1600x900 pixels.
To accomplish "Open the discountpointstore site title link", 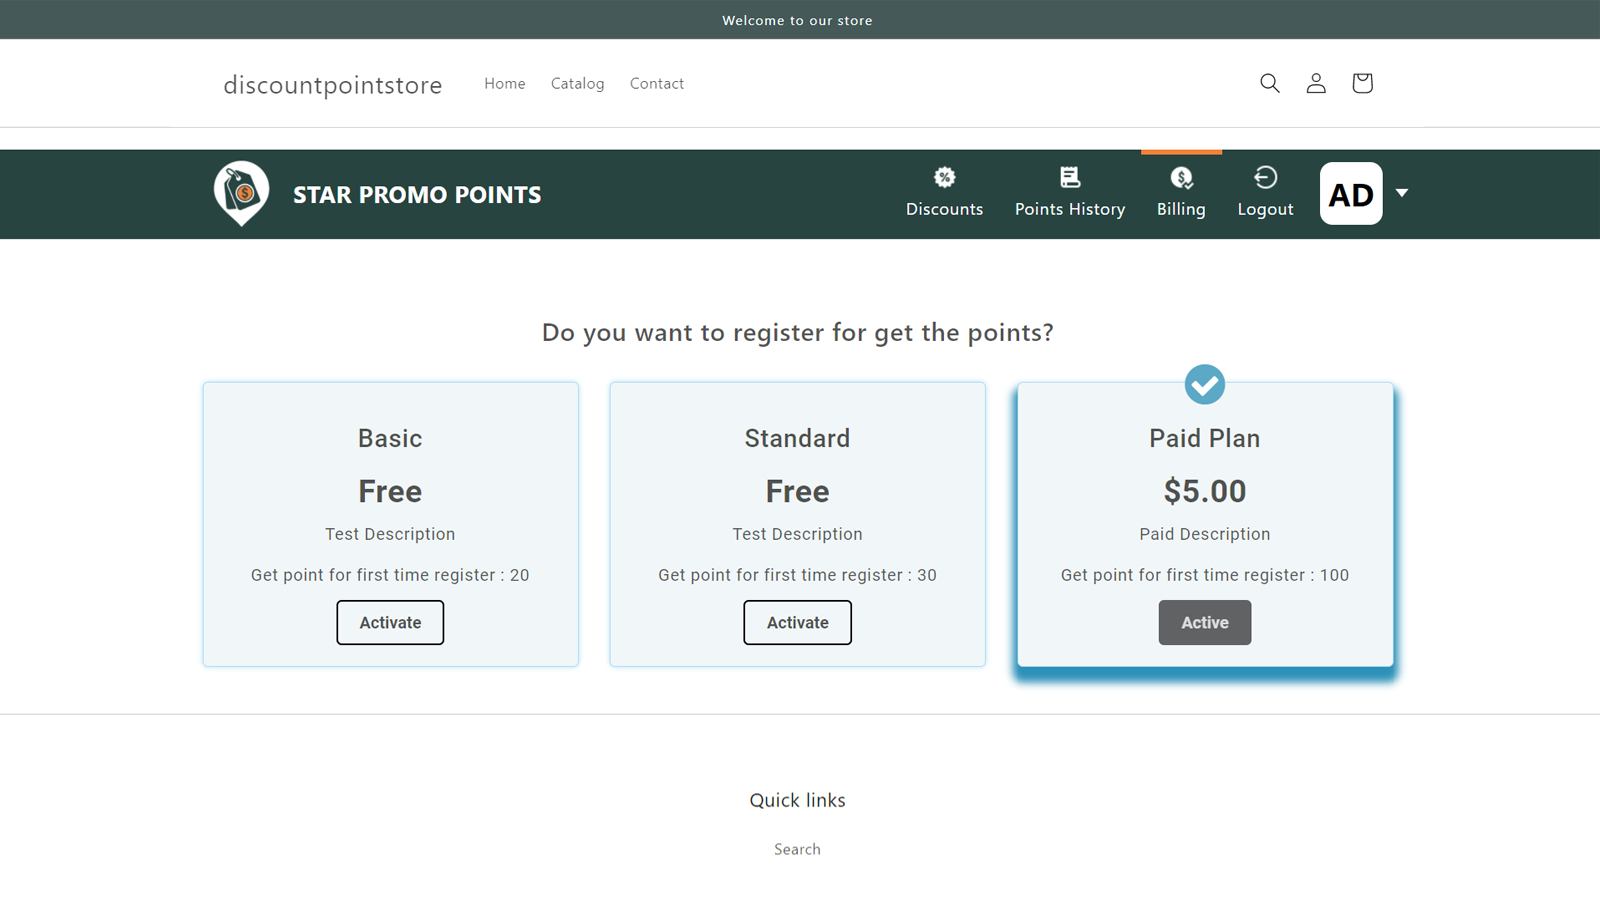I will click(x=333, y=85).
